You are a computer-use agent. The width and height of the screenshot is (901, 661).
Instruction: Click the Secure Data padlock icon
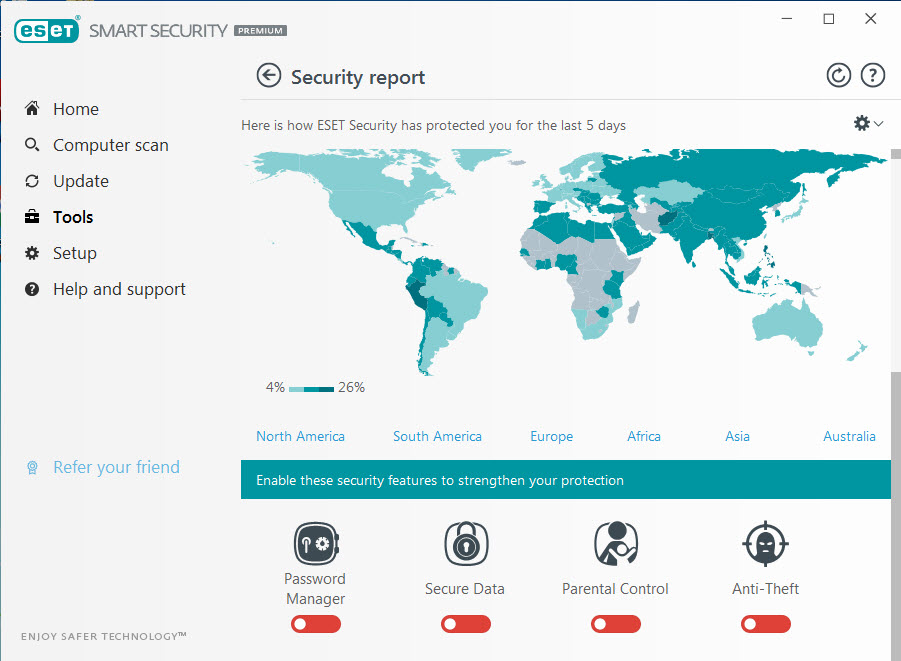pyautogui.click(x=466, y=543)
